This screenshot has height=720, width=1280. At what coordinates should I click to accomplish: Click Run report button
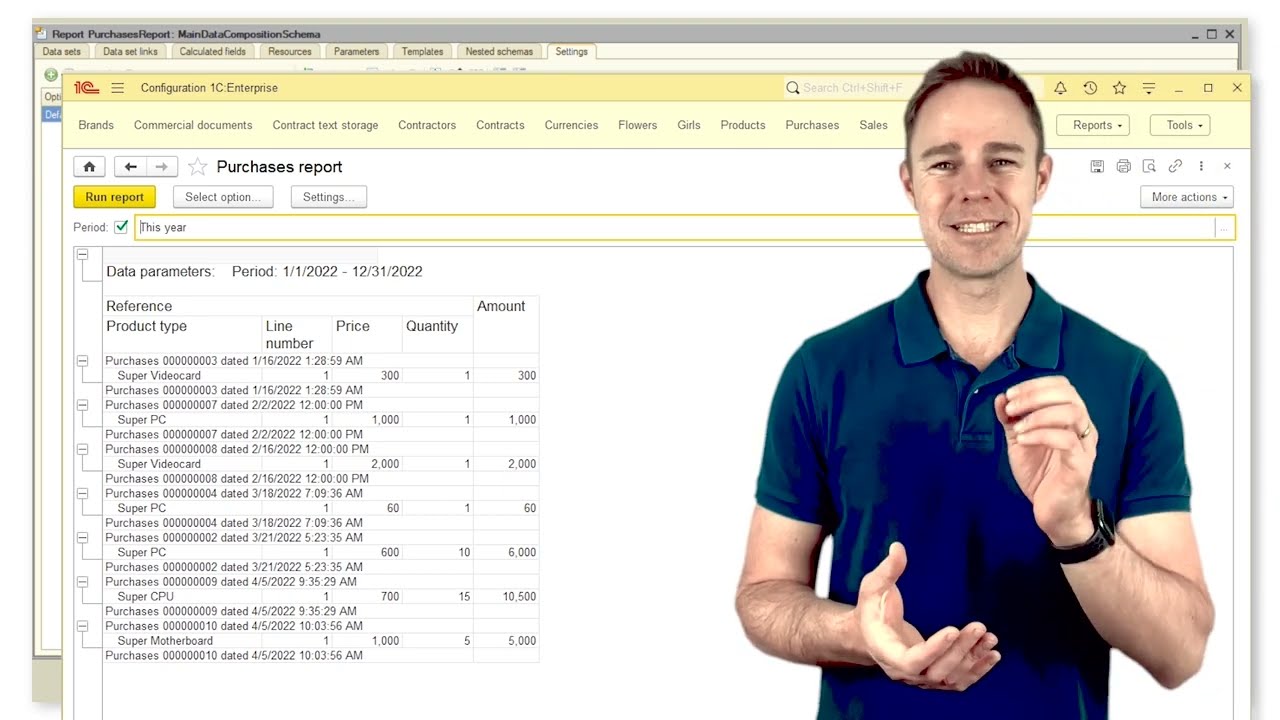(115, 197)
